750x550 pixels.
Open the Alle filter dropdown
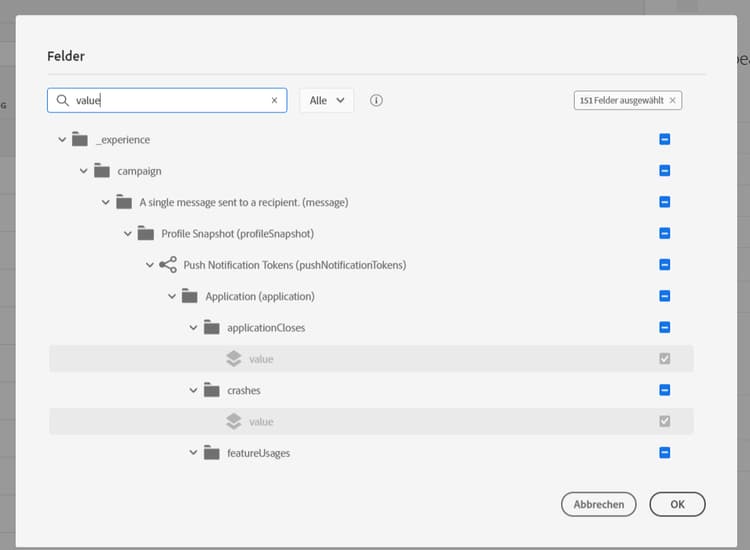click(x=327, y=101)
